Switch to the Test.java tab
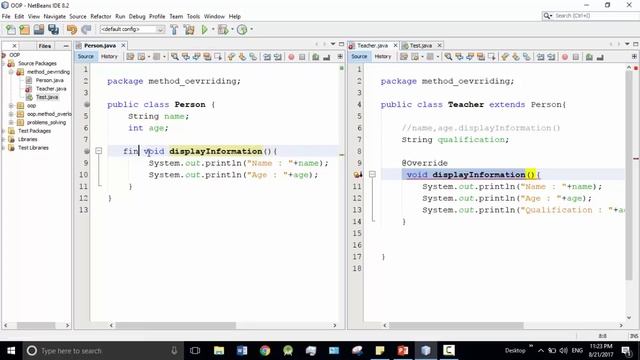640x360 pixels. coord(420,45)
